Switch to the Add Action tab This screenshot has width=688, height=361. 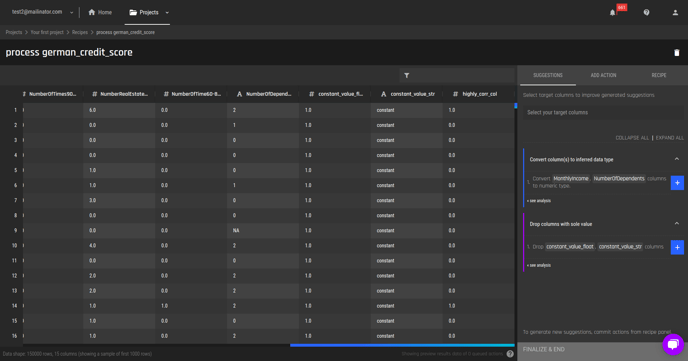[x=603, y=75]
